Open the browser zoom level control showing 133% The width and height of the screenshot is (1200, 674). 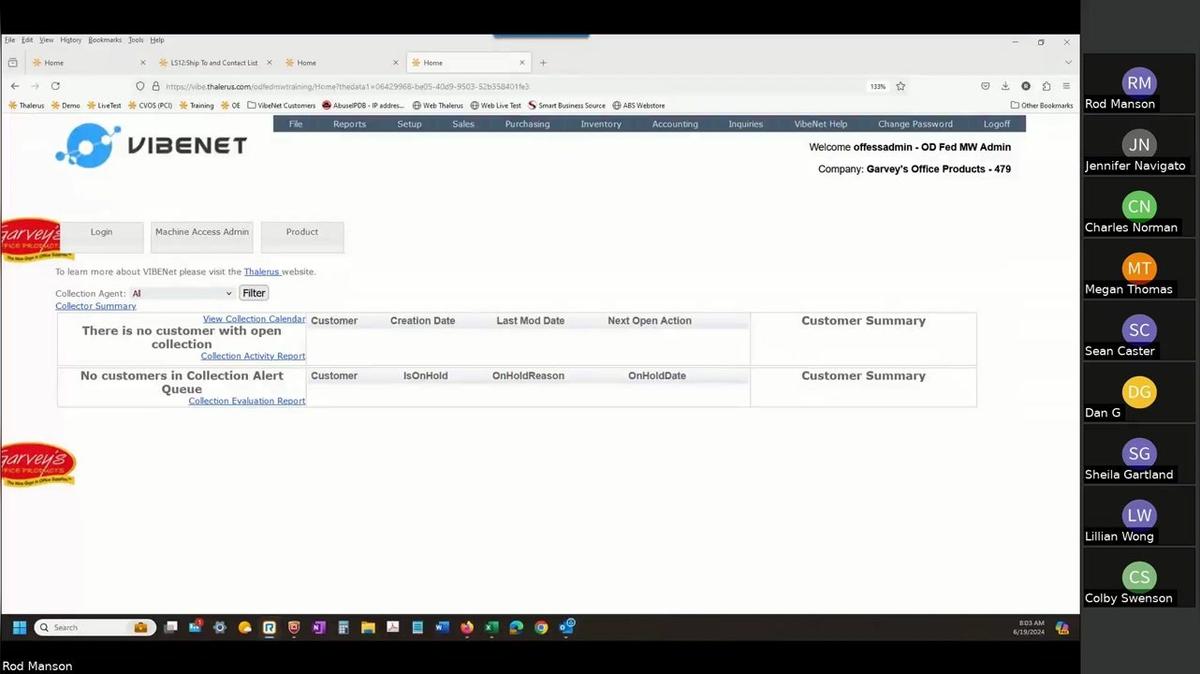pos(877,86)
